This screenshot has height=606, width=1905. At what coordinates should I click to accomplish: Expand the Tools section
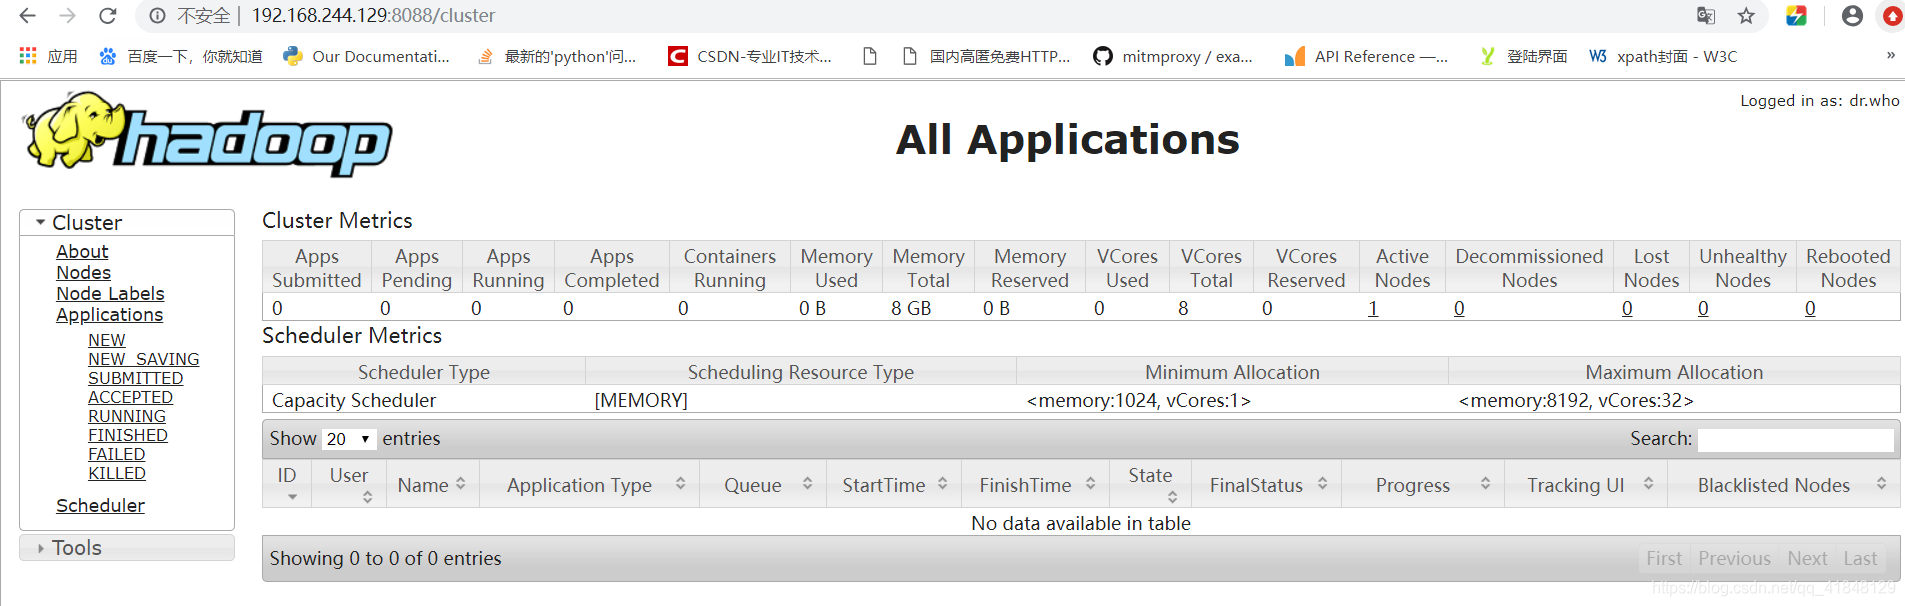tap(127, 548)
